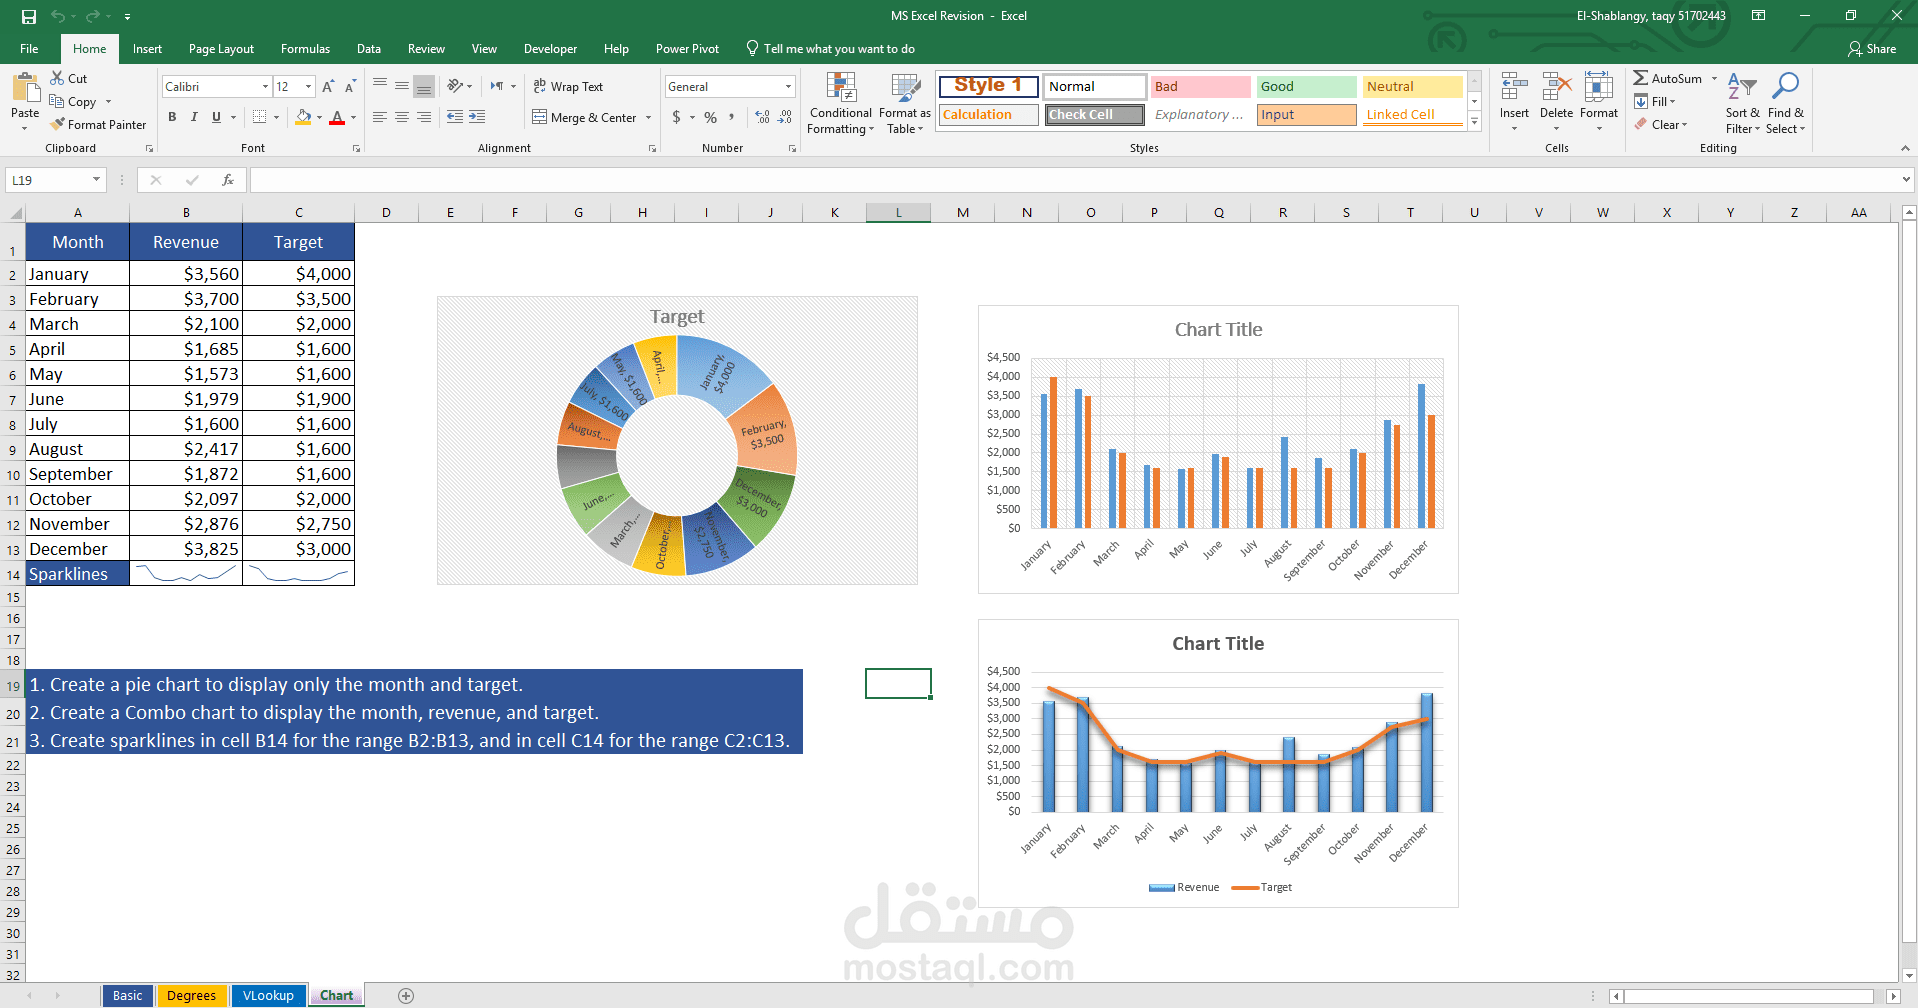Click the Paste clipboard icon
The image size is (1918, 1008).
point(25,88)
